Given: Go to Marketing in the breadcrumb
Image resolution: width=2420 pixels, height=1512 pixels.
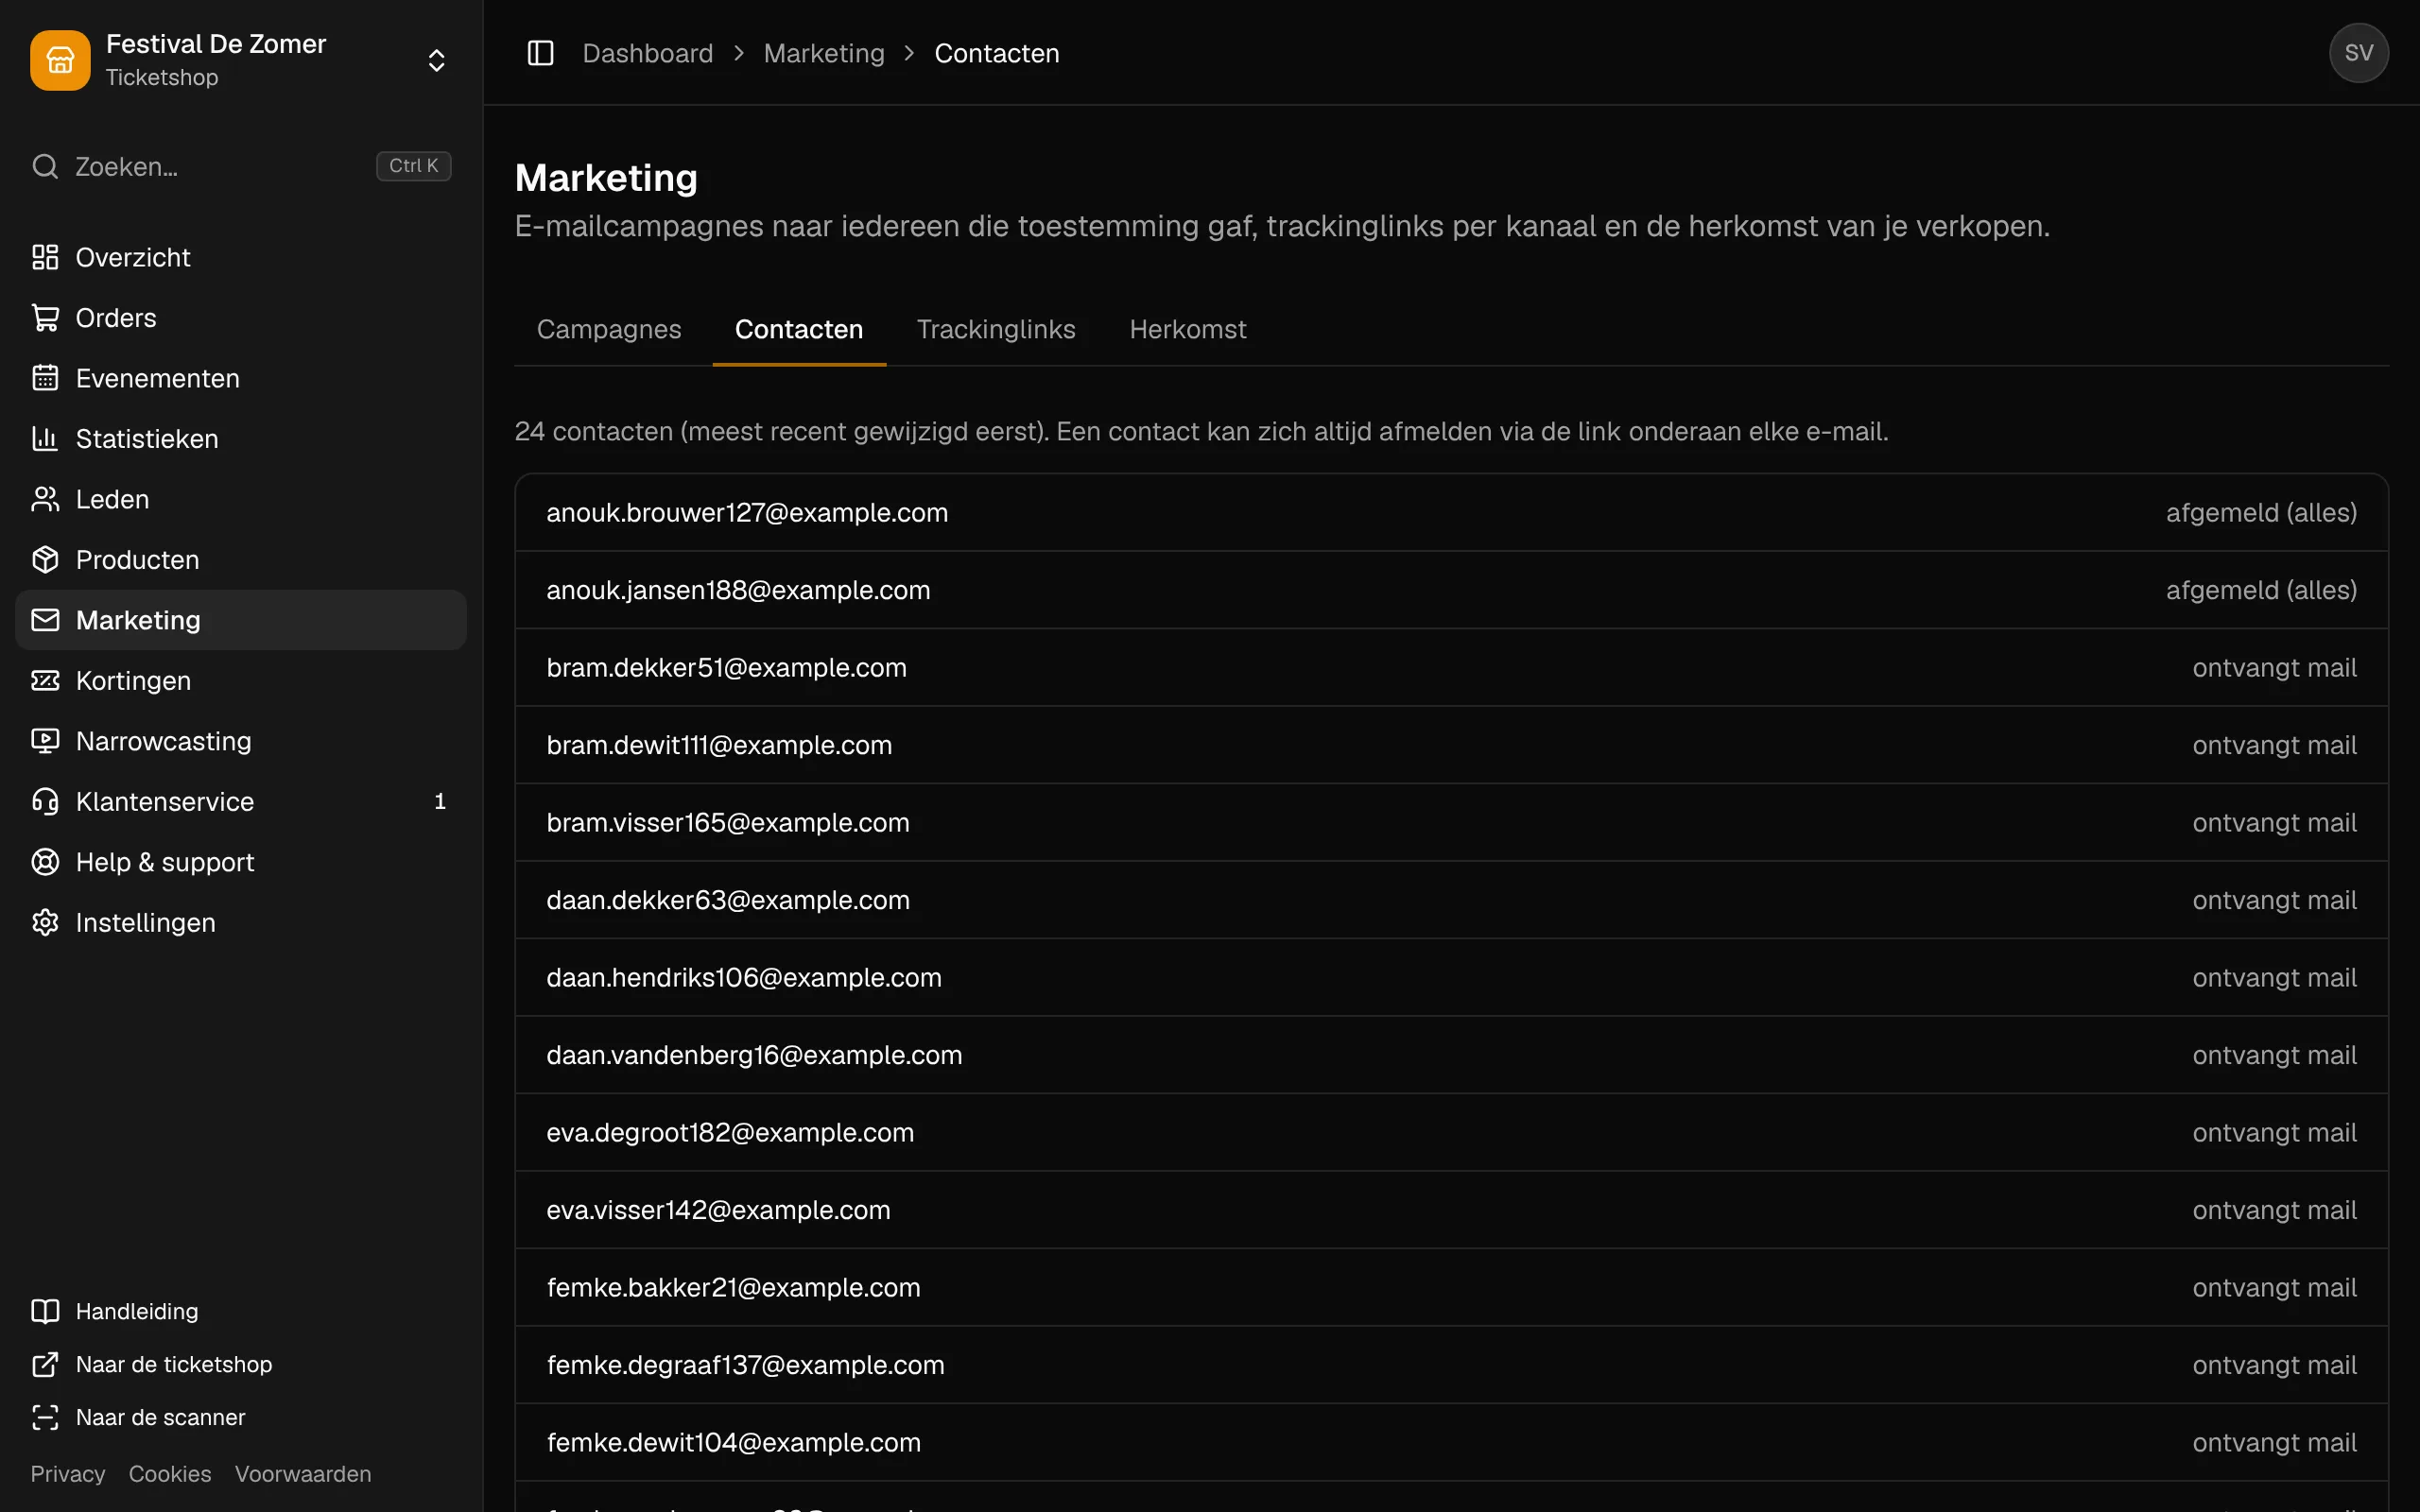Looking at the screenshot, I should click(x=824, y=53).
